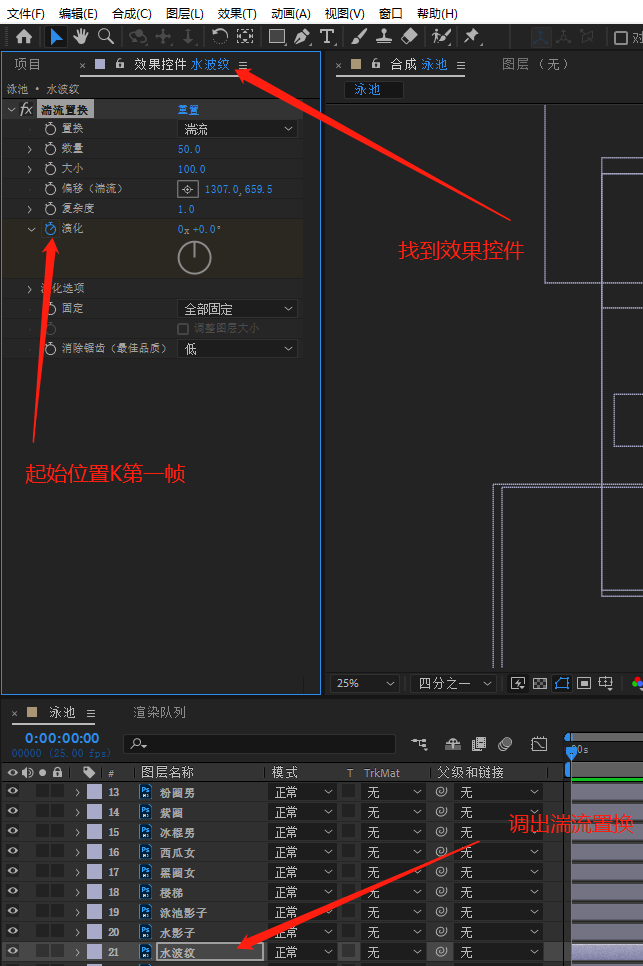The height and width of the screenshot is (966, 643).
Task: Toggle mask and shape path visibility
Action: tap(562, 683)
